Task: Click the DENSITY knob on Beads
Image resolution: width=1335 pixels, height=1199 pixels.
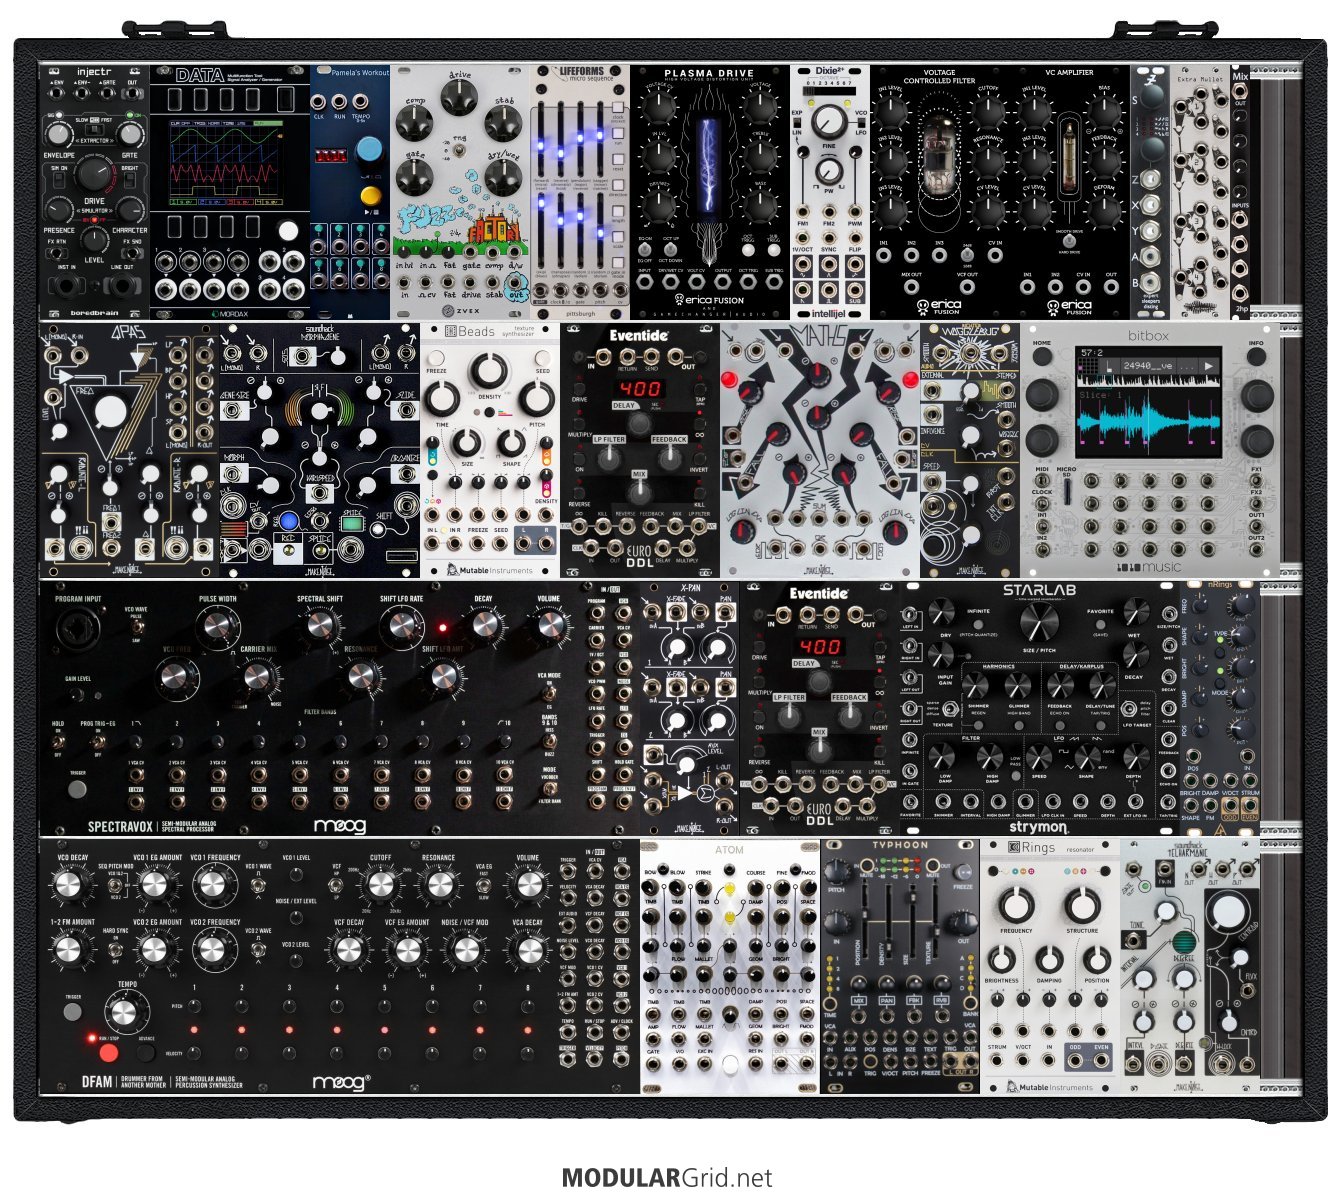Action: pos(490,372)
